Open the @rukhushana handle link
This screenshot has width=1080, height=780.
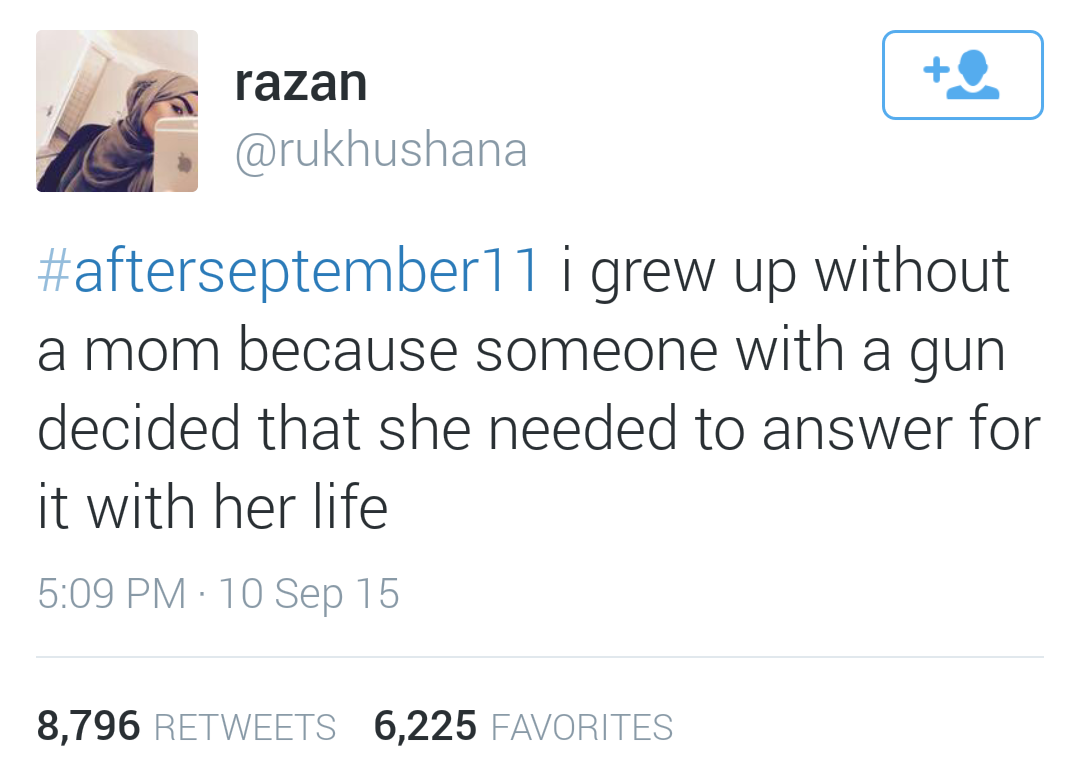click(380, 150)
